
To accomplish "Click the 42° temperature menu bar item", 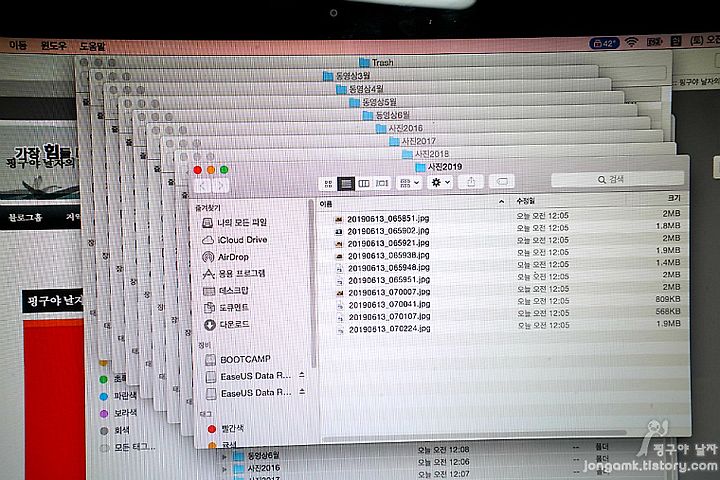I will pos(604,43).
